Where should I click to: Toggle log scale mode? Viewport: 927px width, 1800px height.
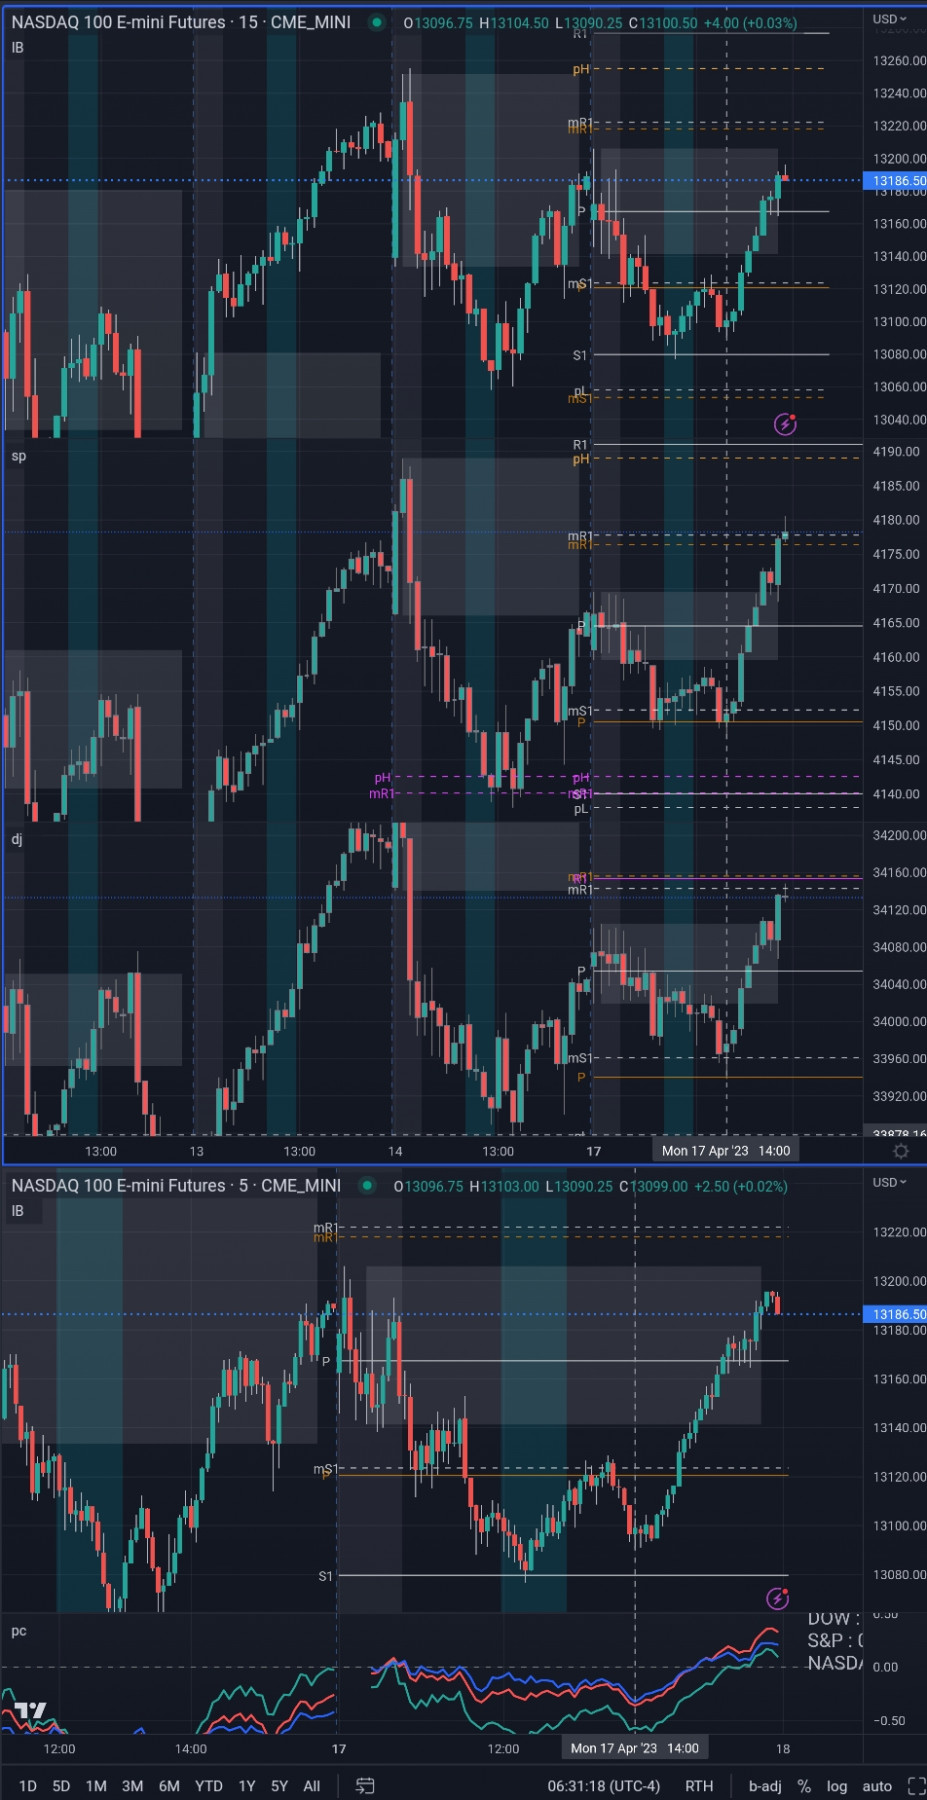tap(837, 1785)
